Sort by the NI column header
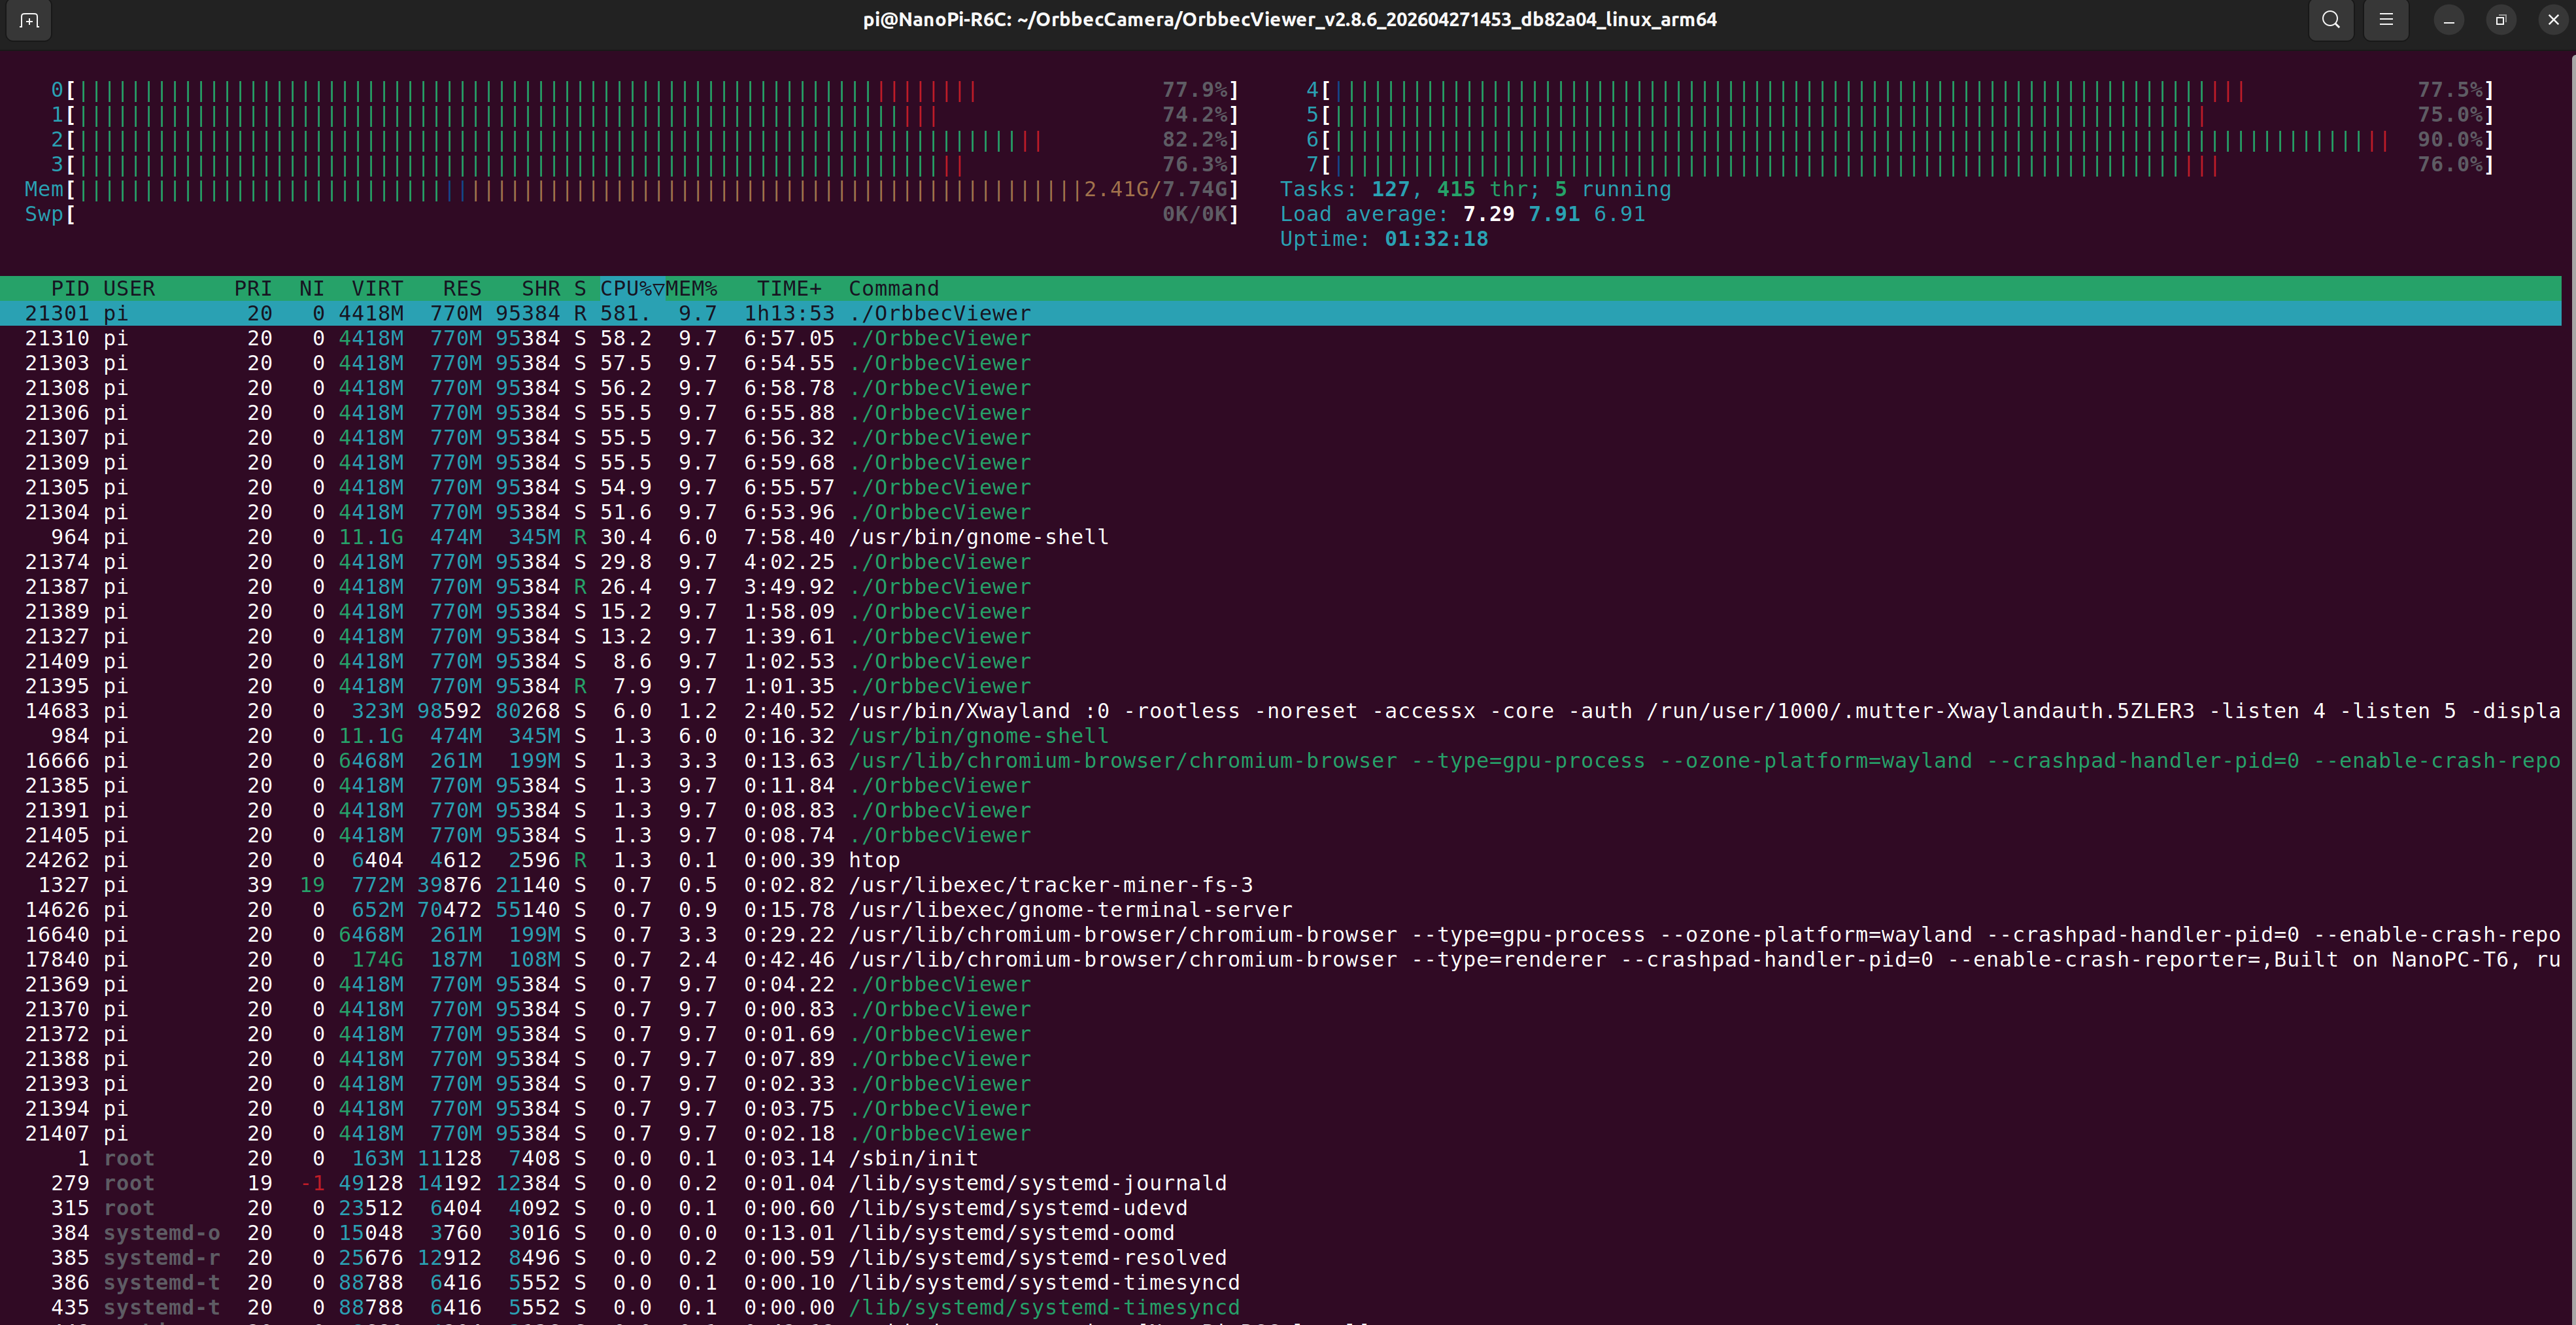Viewport: 2576px width, 1325px height. coord(312,289)
